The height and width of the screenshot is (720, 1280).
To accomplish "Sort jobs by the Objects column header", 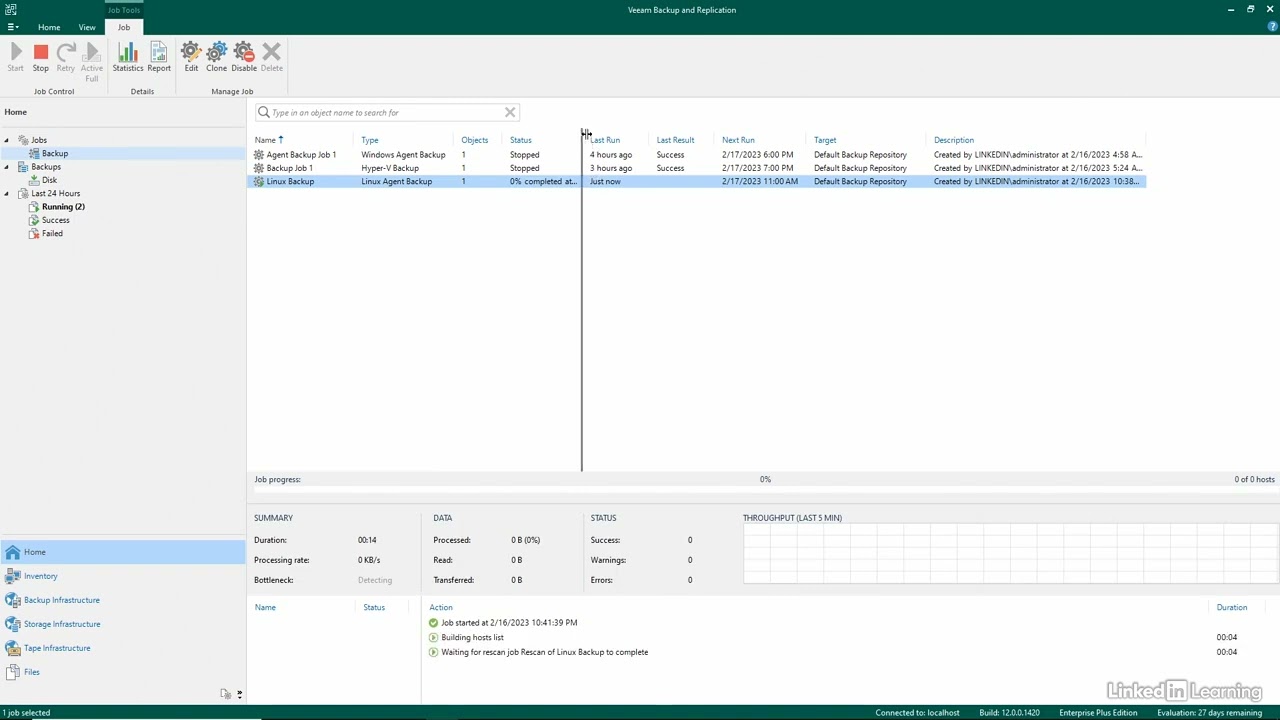I will [x=474, y=140].
